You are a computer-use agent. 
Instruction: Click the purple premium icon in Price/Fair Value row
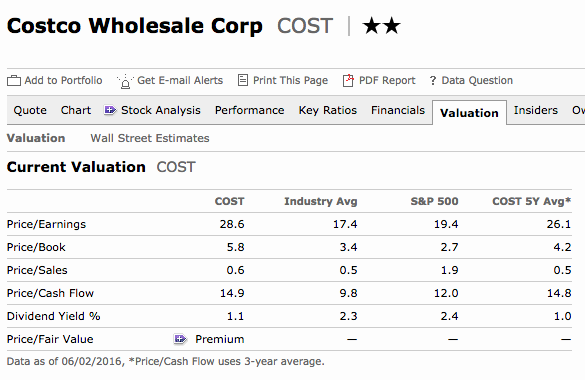tap(180, 339)
